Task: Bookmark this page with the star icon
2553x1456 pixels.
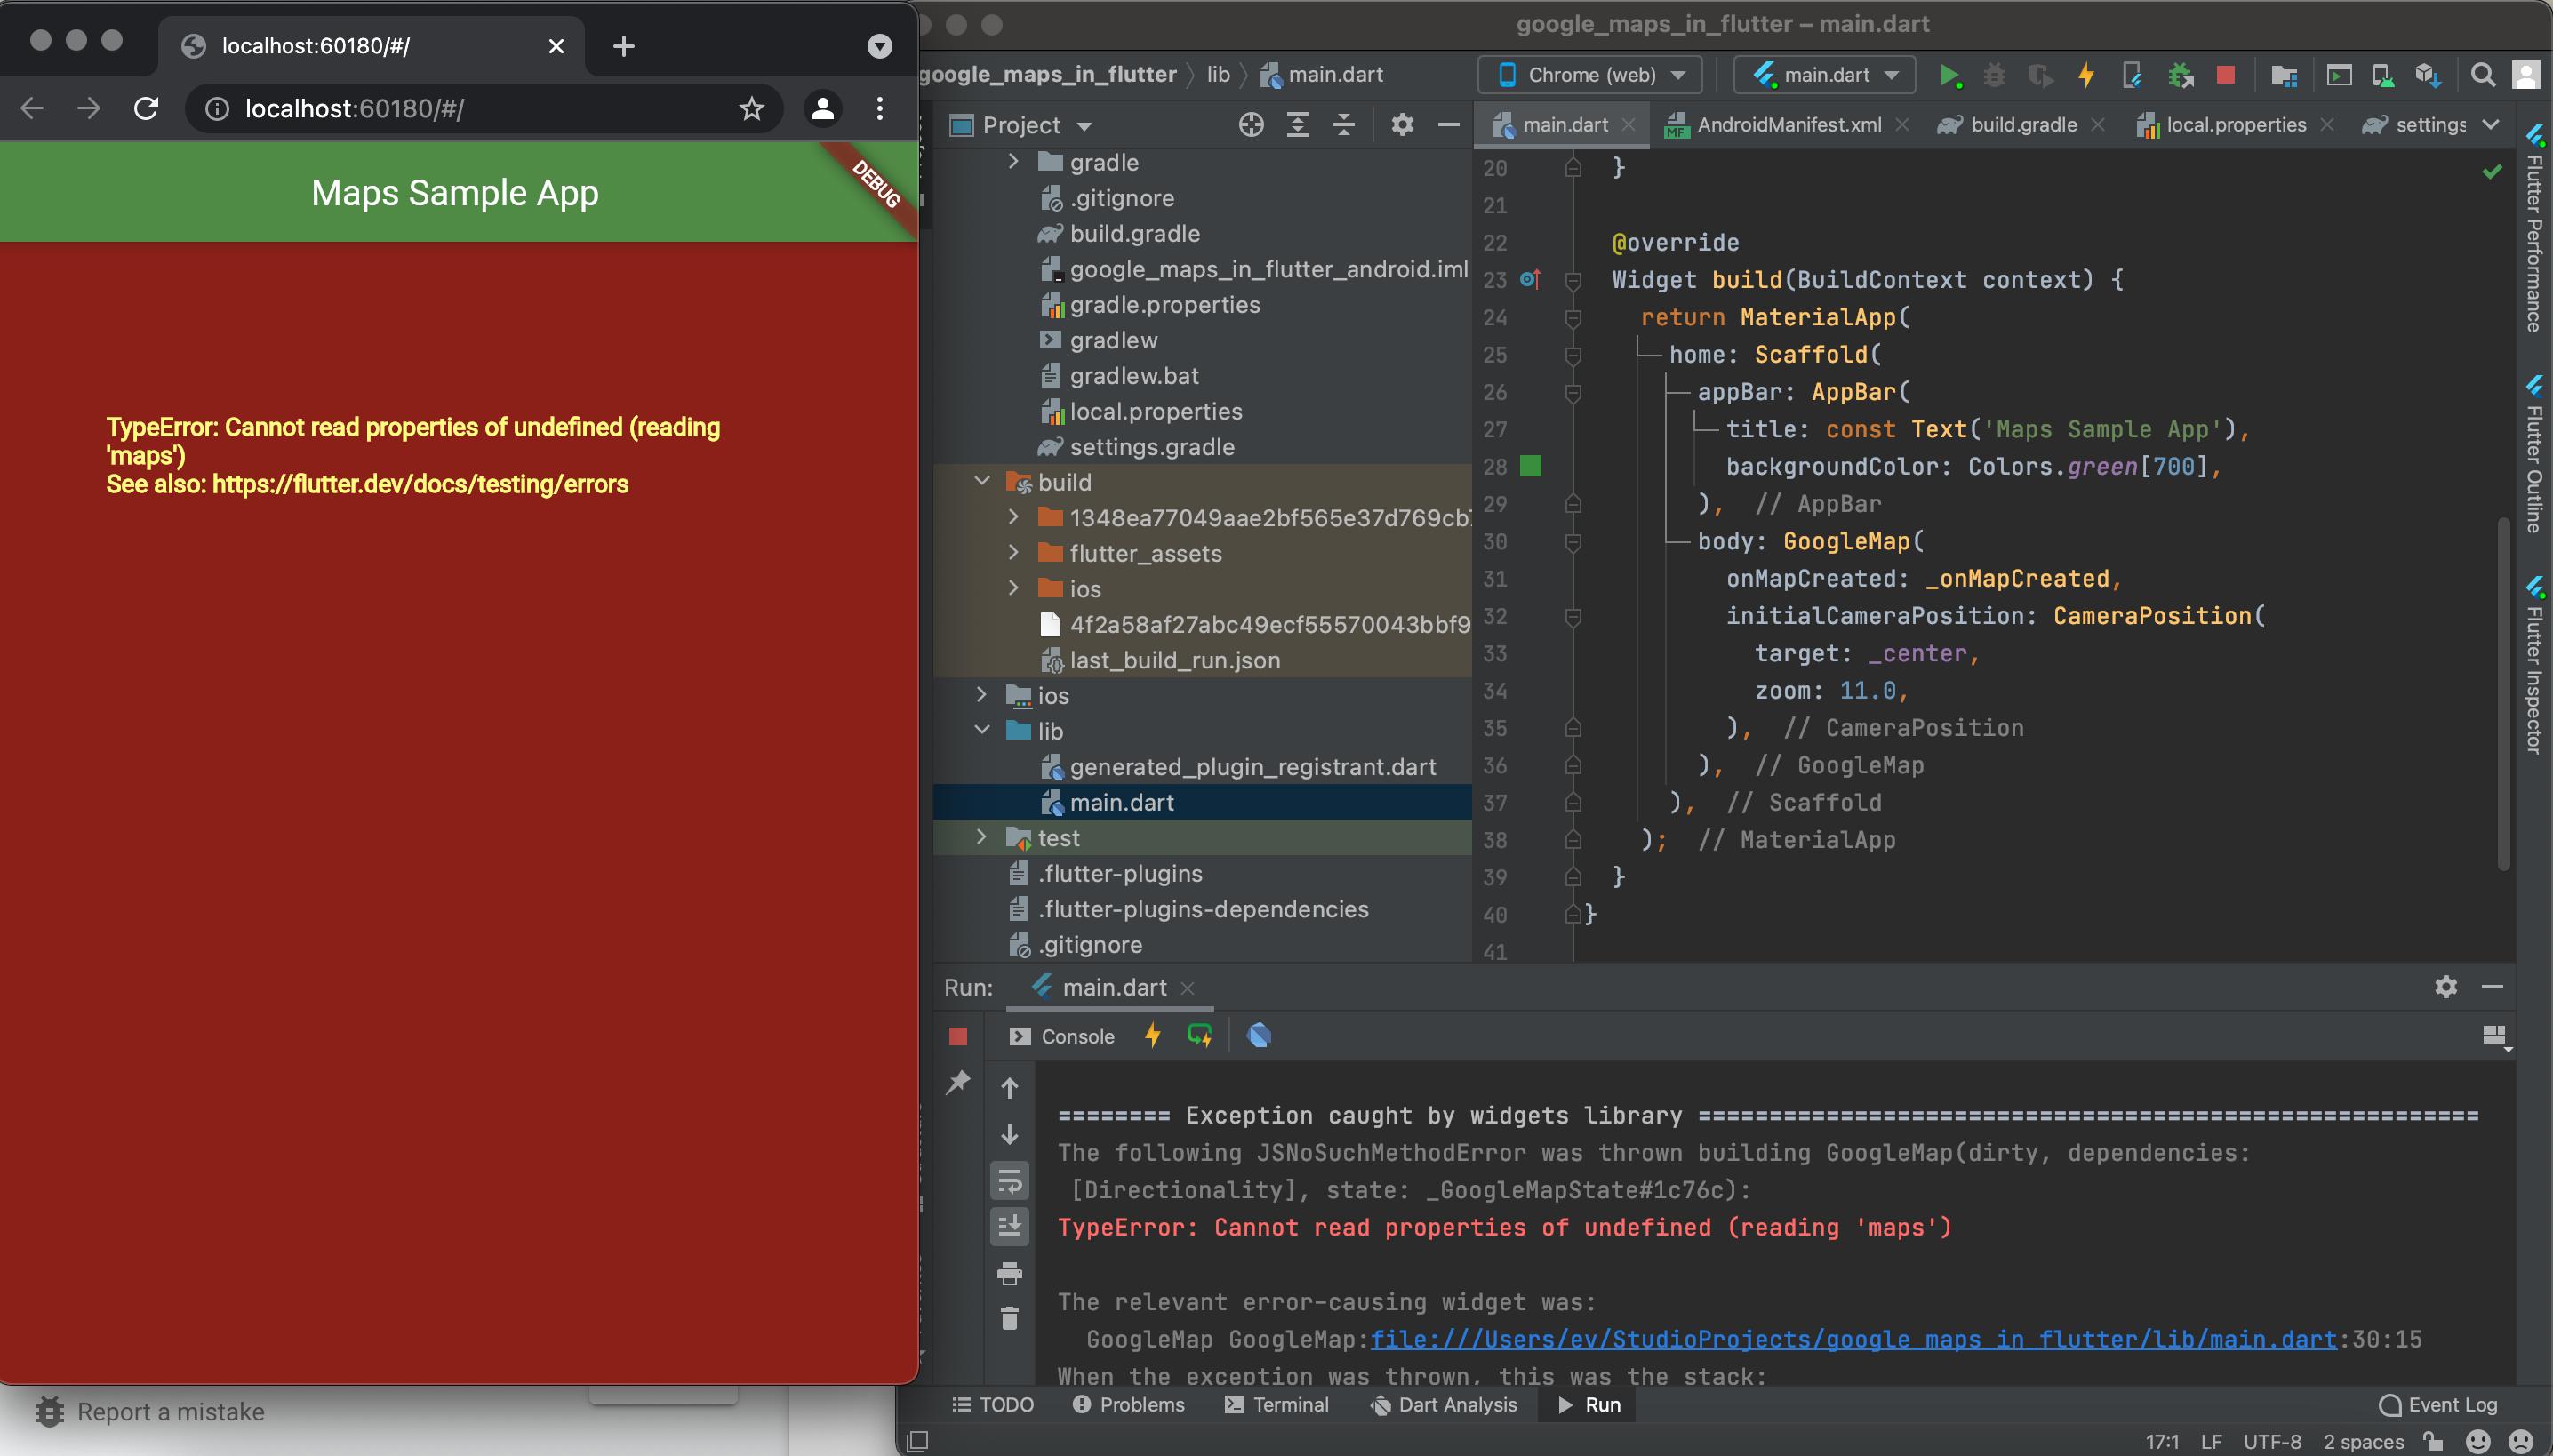Action: pyautogui.click(x=752, y=108)
